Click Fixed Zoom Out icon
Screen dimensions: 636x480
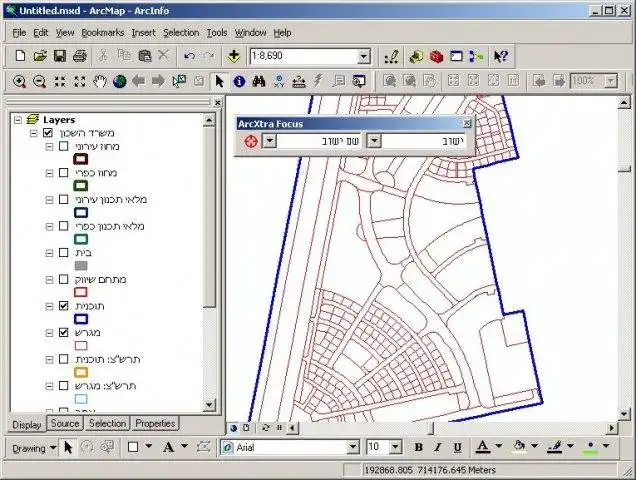[x=80, y=81]
